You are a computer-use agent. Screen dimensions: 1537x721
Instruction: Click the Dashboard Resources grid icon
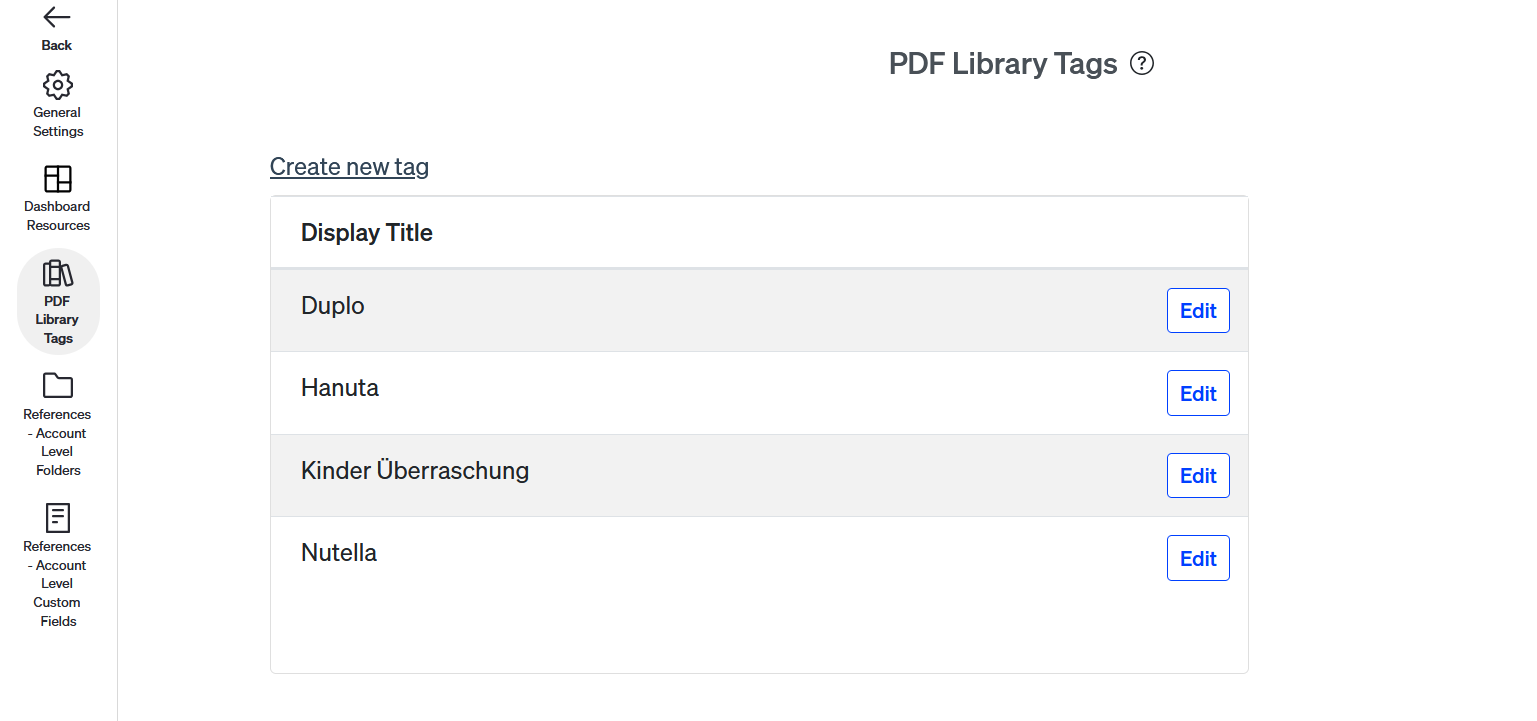[58, 179]
